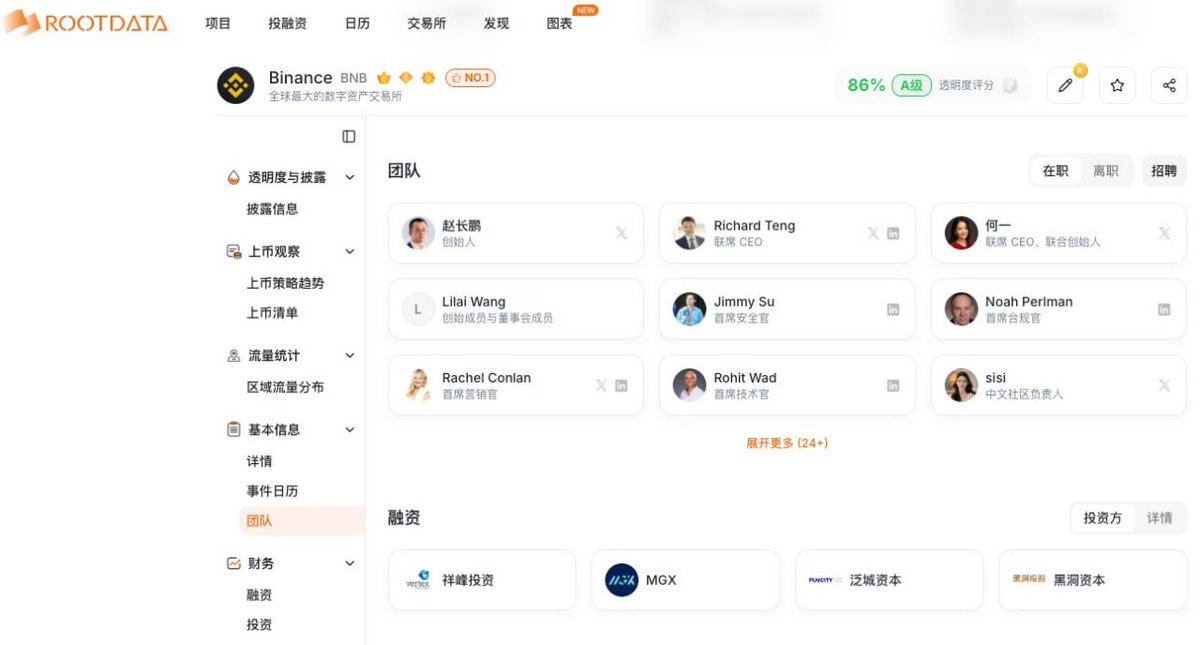Viewport: 1200px width, 645px height.
Task: Collapse the 基本信息 section chevron
Action: point(350,429)
